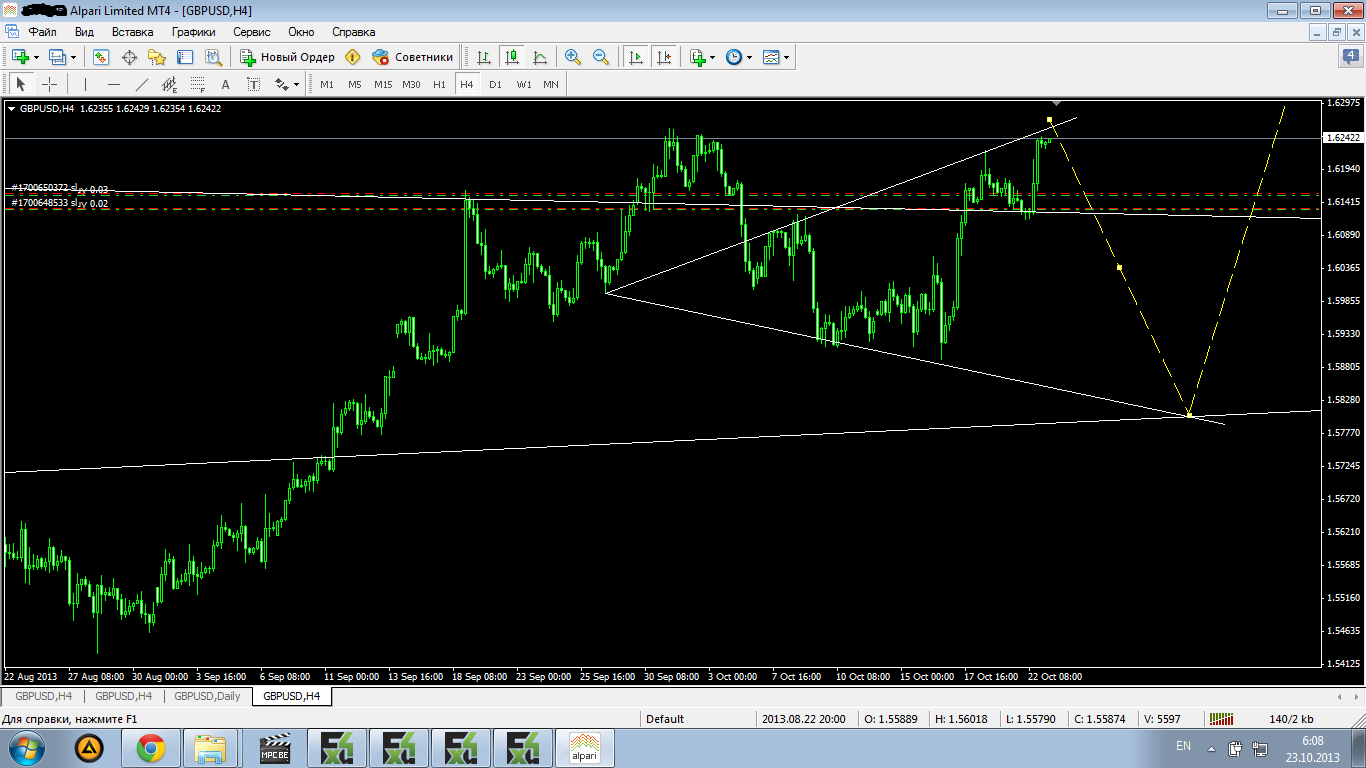This screenshot has width=1366, height=768.
Task: Open the Вид menu
Action: click(x=84, y=32)
